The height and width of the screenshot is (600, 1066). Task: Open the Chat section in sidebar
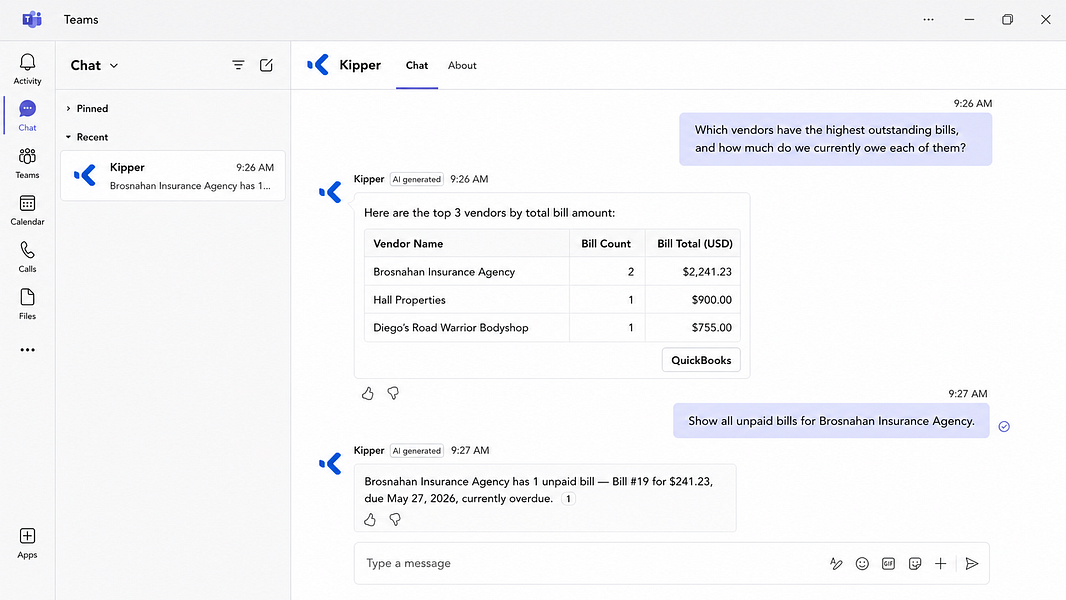(27, 116)
